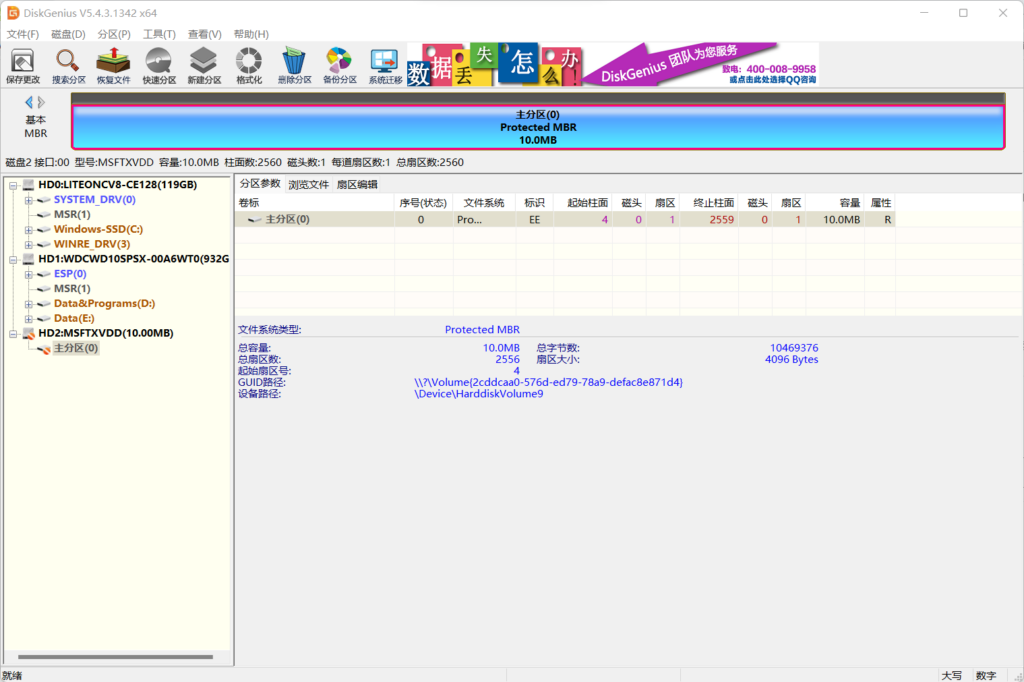Collapse the HD1:WDCWD10SPSX disk node

(13, 260)
